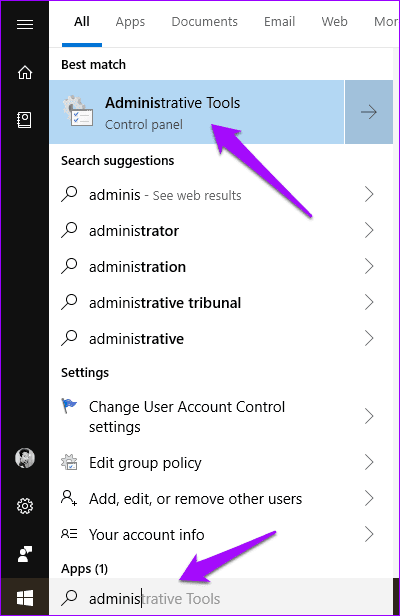Screen dimensions: 400x616
Task: Click the 'Best match' header
Action: [x=94, y=64]
